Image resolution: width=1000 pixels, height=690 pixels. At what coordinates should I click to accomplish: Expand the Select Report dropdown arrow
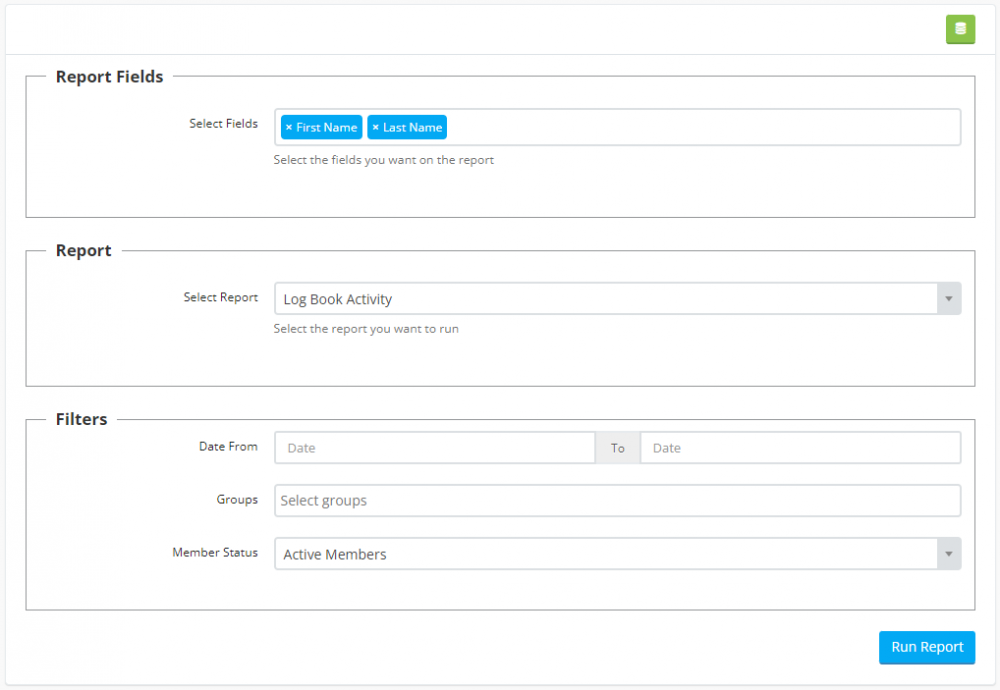tap(948, 299)
